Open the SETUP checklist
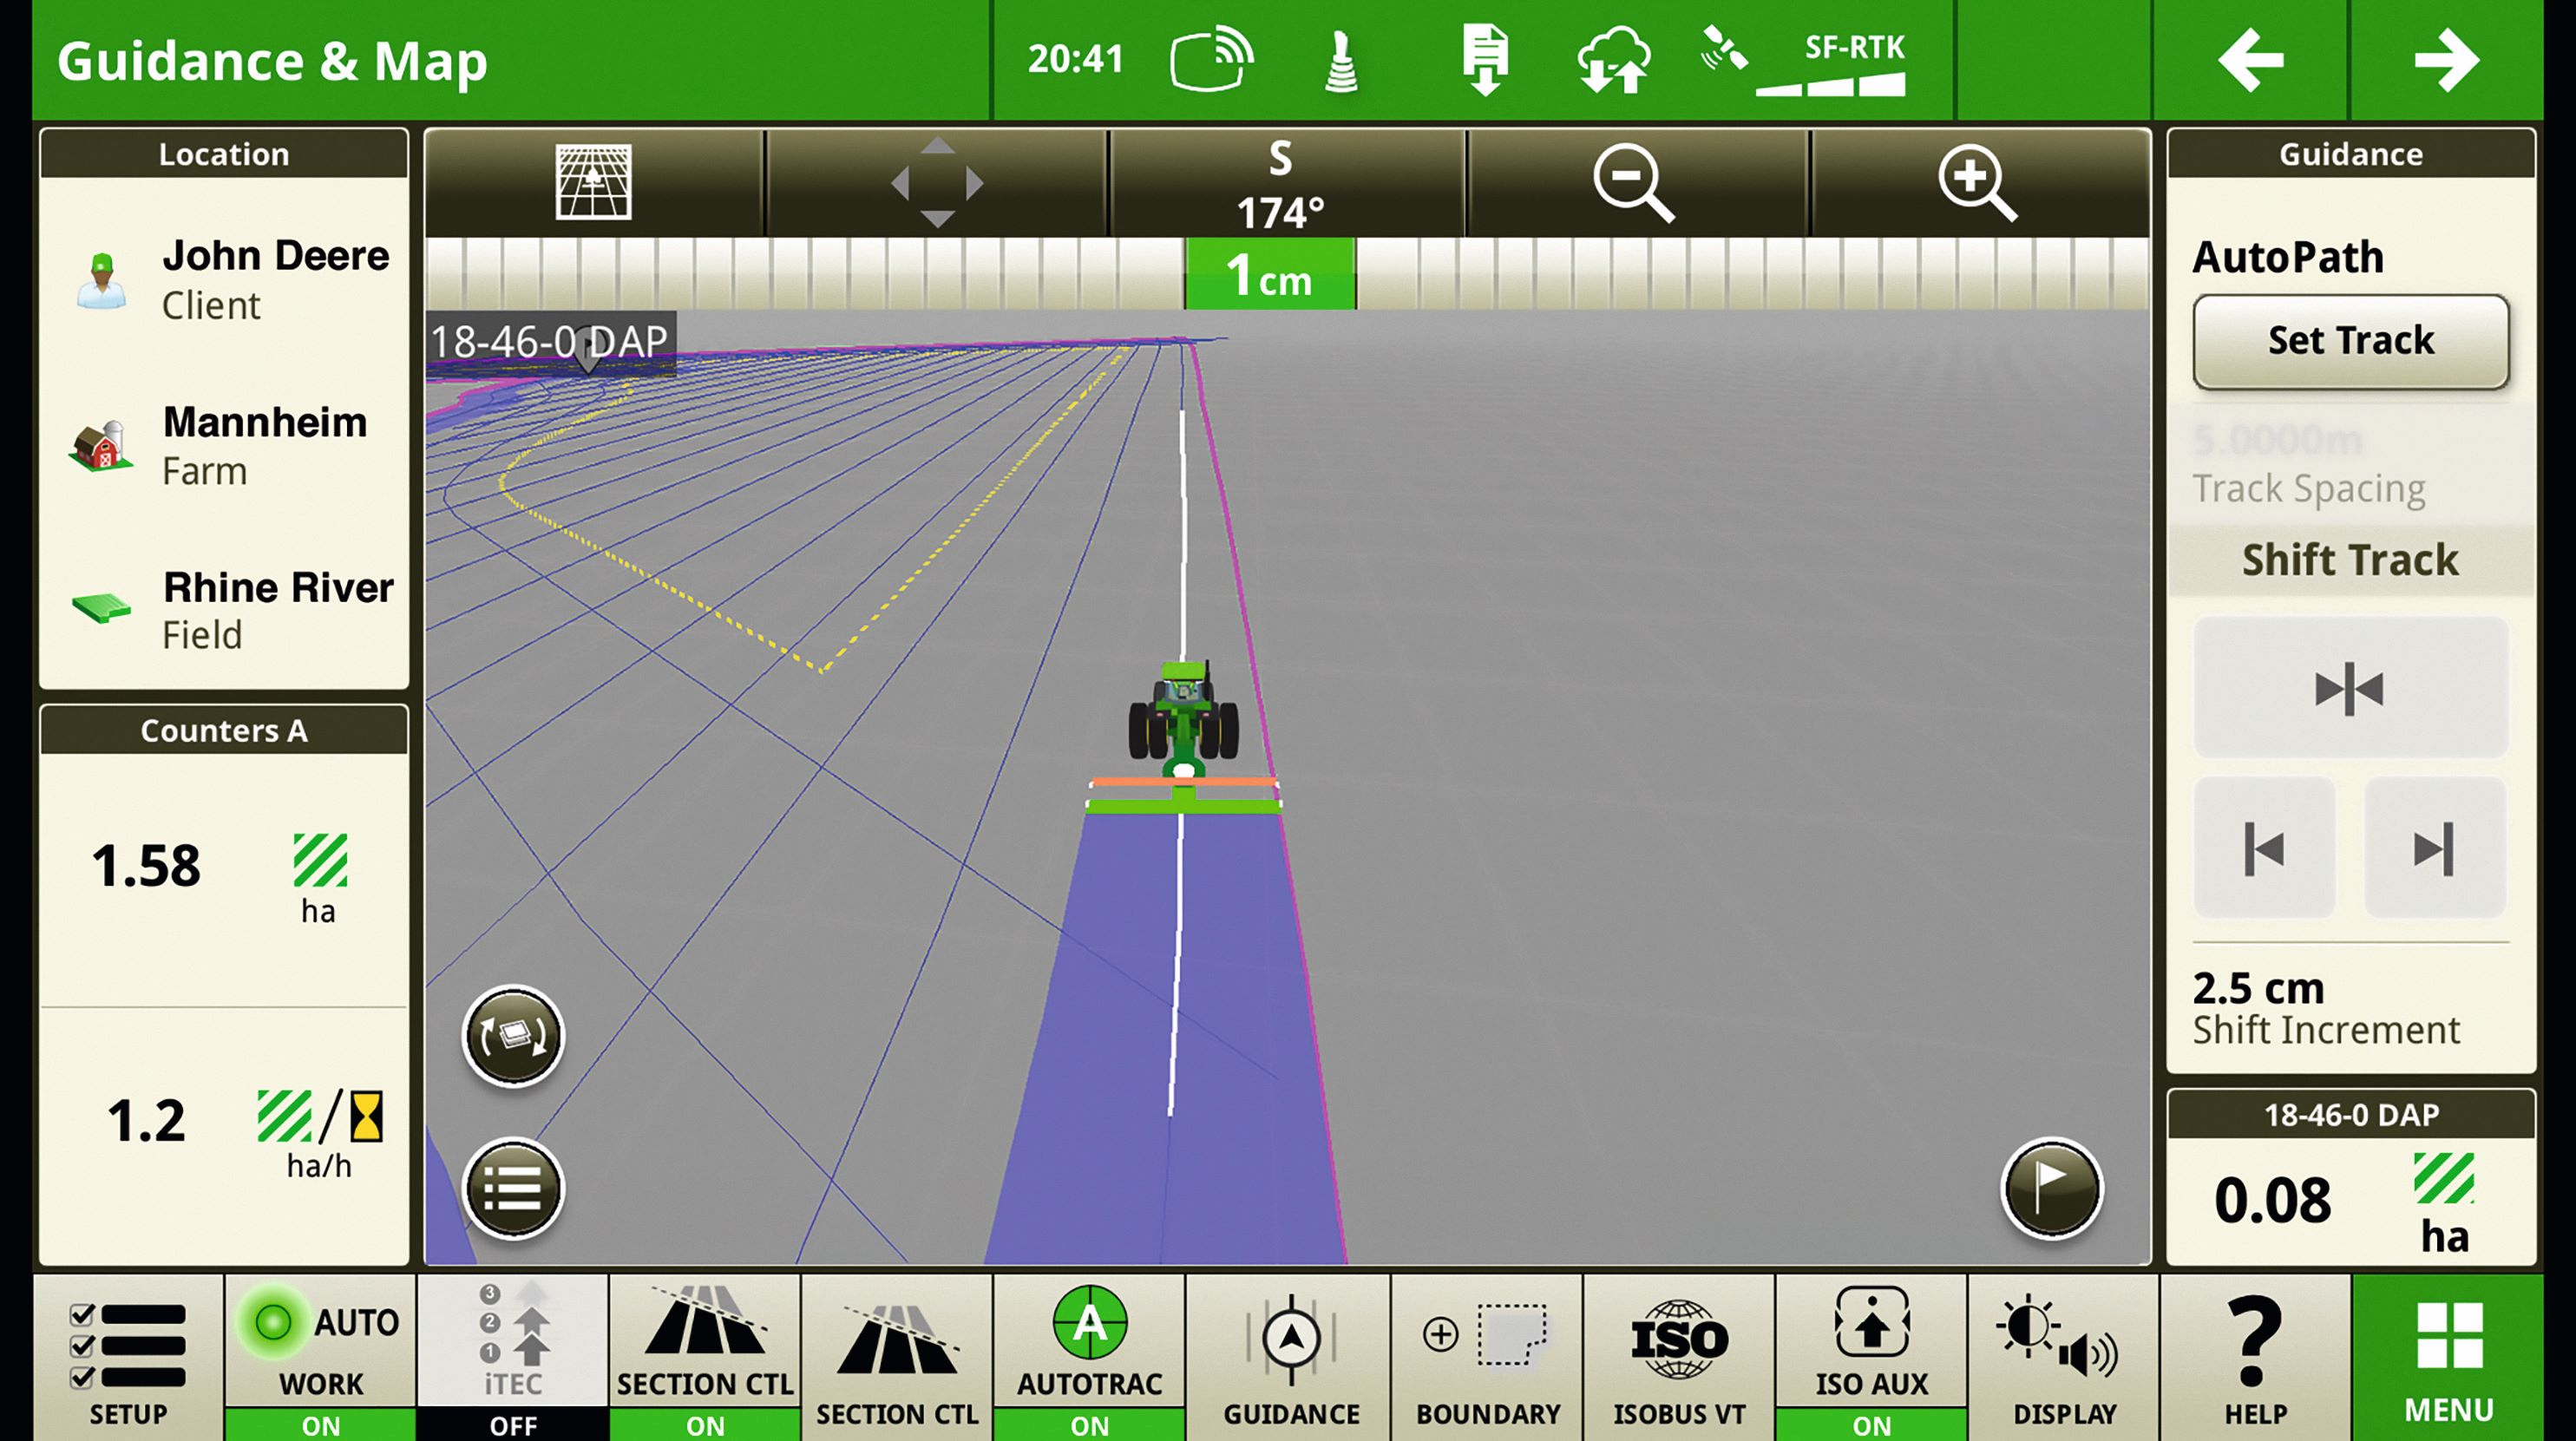This screenshot has width=2576, height=1441. (x=128, y=1355)
